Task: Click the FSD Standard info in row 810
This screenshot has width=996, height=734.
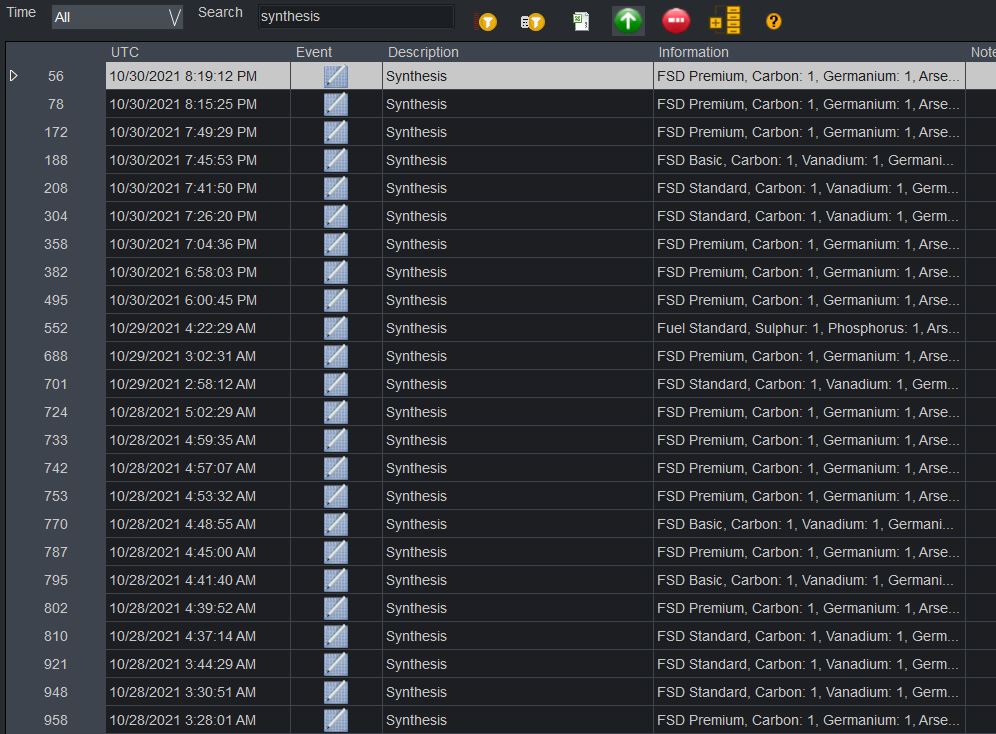Action: click(807, 636)
